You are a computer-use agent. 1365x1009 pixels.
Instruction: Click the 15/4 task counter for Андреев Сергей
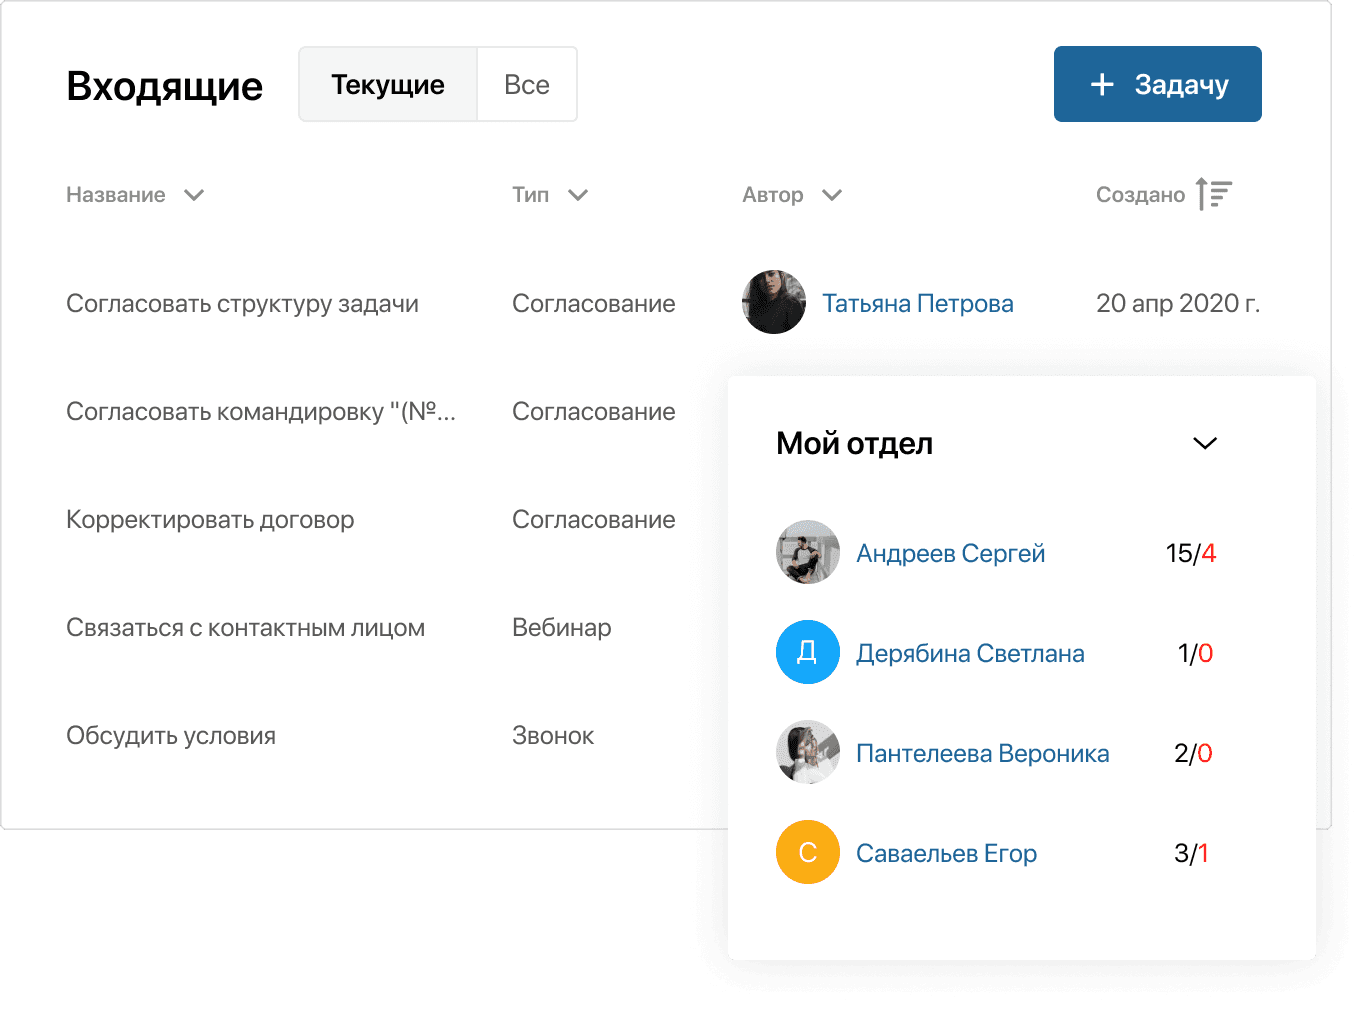tap(1190, 552)
